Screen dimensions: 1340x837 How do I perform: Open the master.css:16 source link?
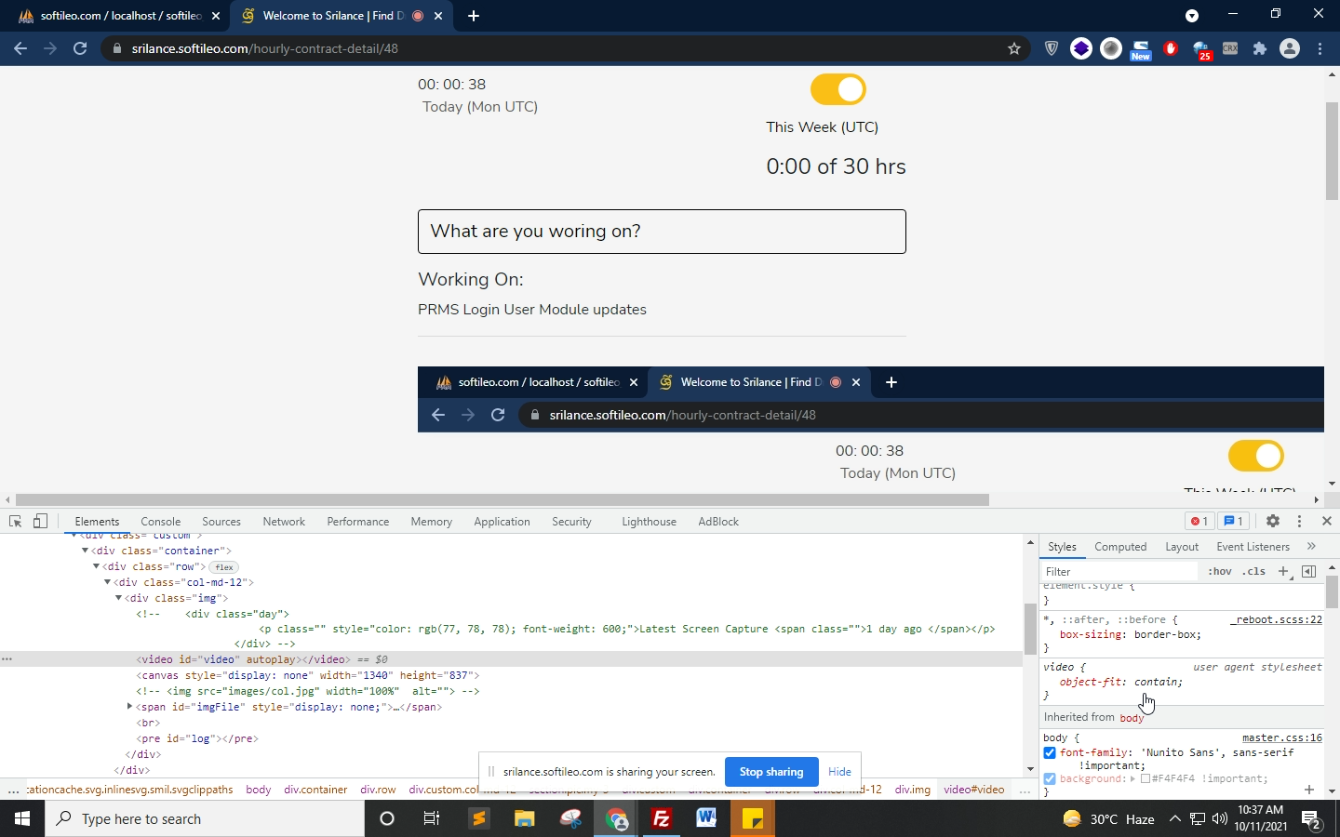[1281, 738]
